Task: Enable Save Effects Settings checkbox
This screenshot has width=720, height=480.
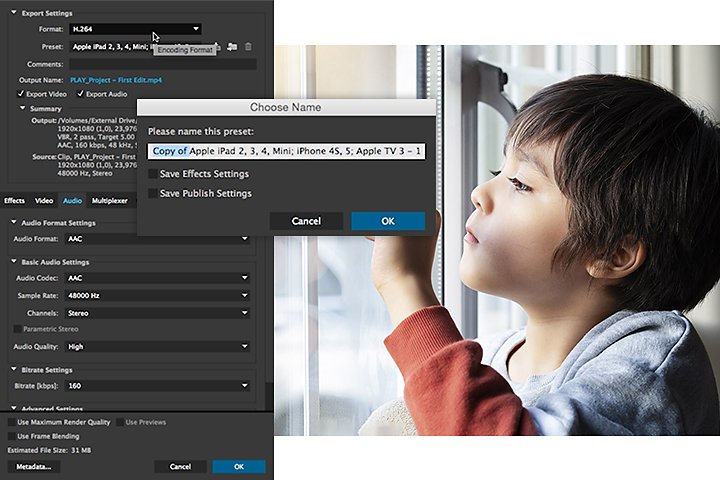Action: coord(153,174)
